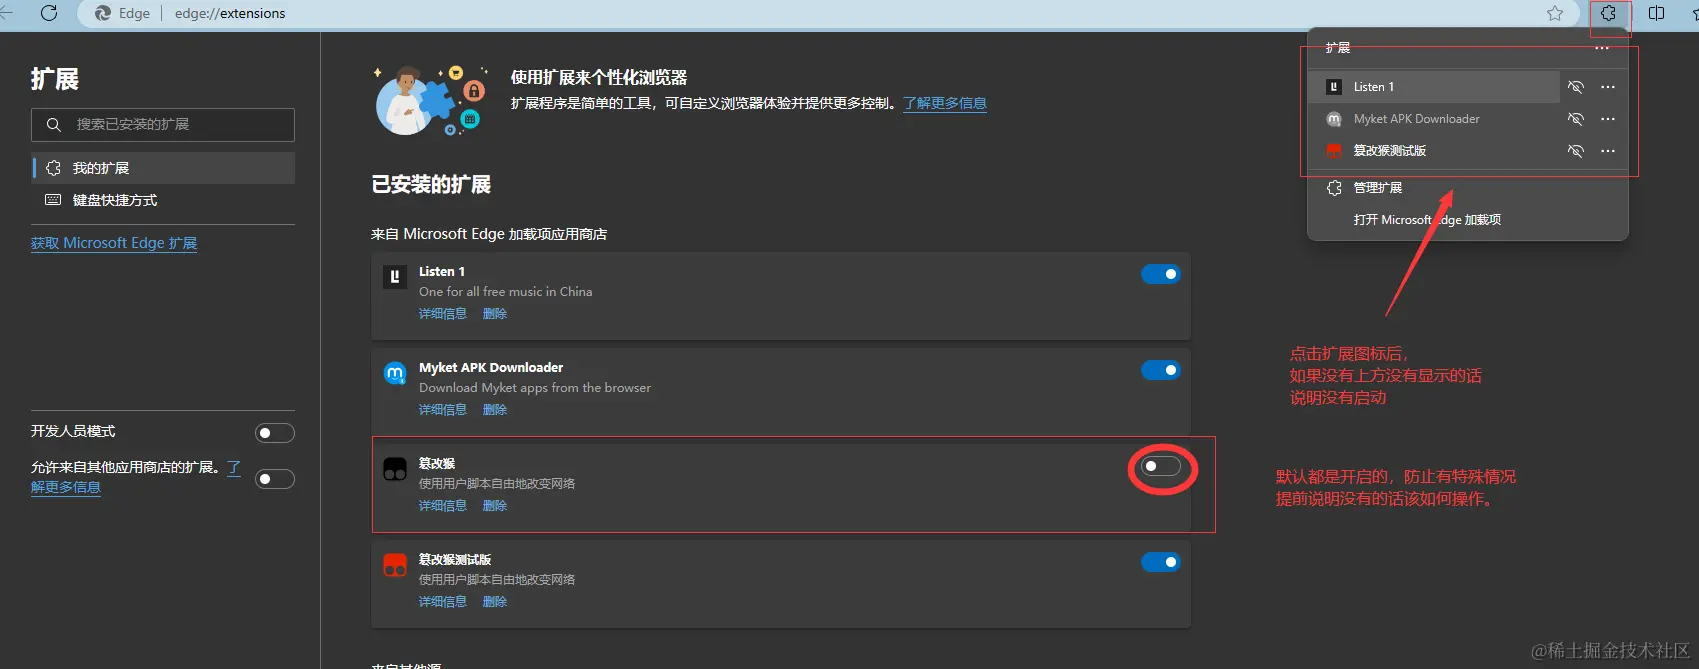The height and width of the screenshot is (669, 1699).
Task: Click 删除 for 篡改猴测试版
Action: [x=495, y=602]
